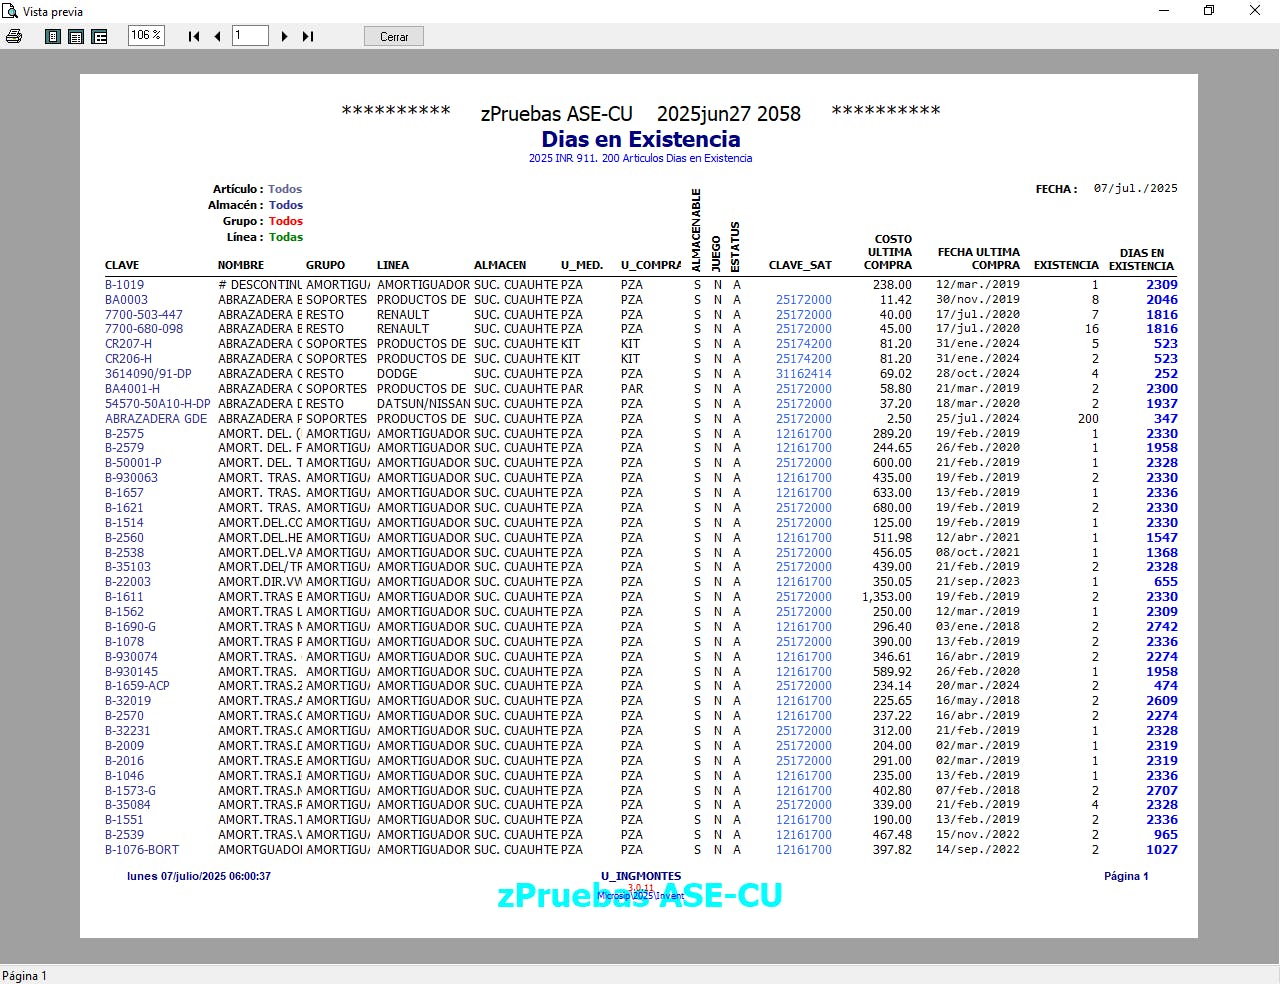Click clave B-1019 in the report
This screenshot has height=984, width=1280.
[125, 285]
